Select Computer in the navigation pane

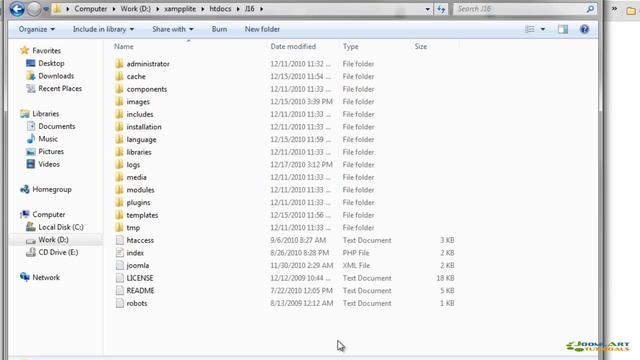click(x=49, y=215)
